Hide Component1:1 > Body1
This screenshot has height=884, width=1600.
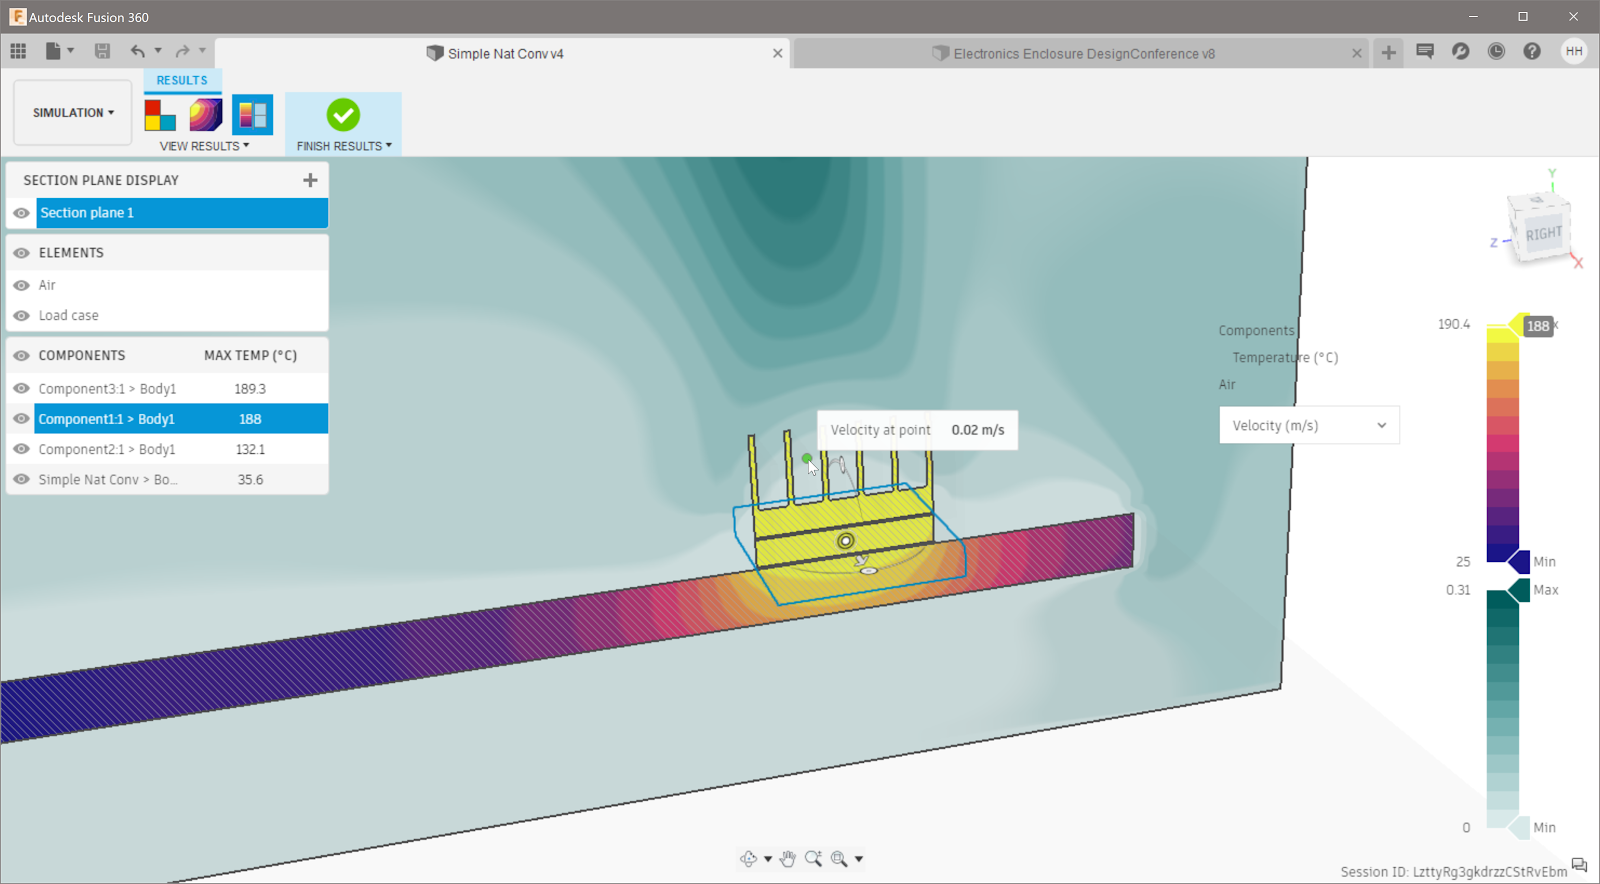click(x=21, y=419)
